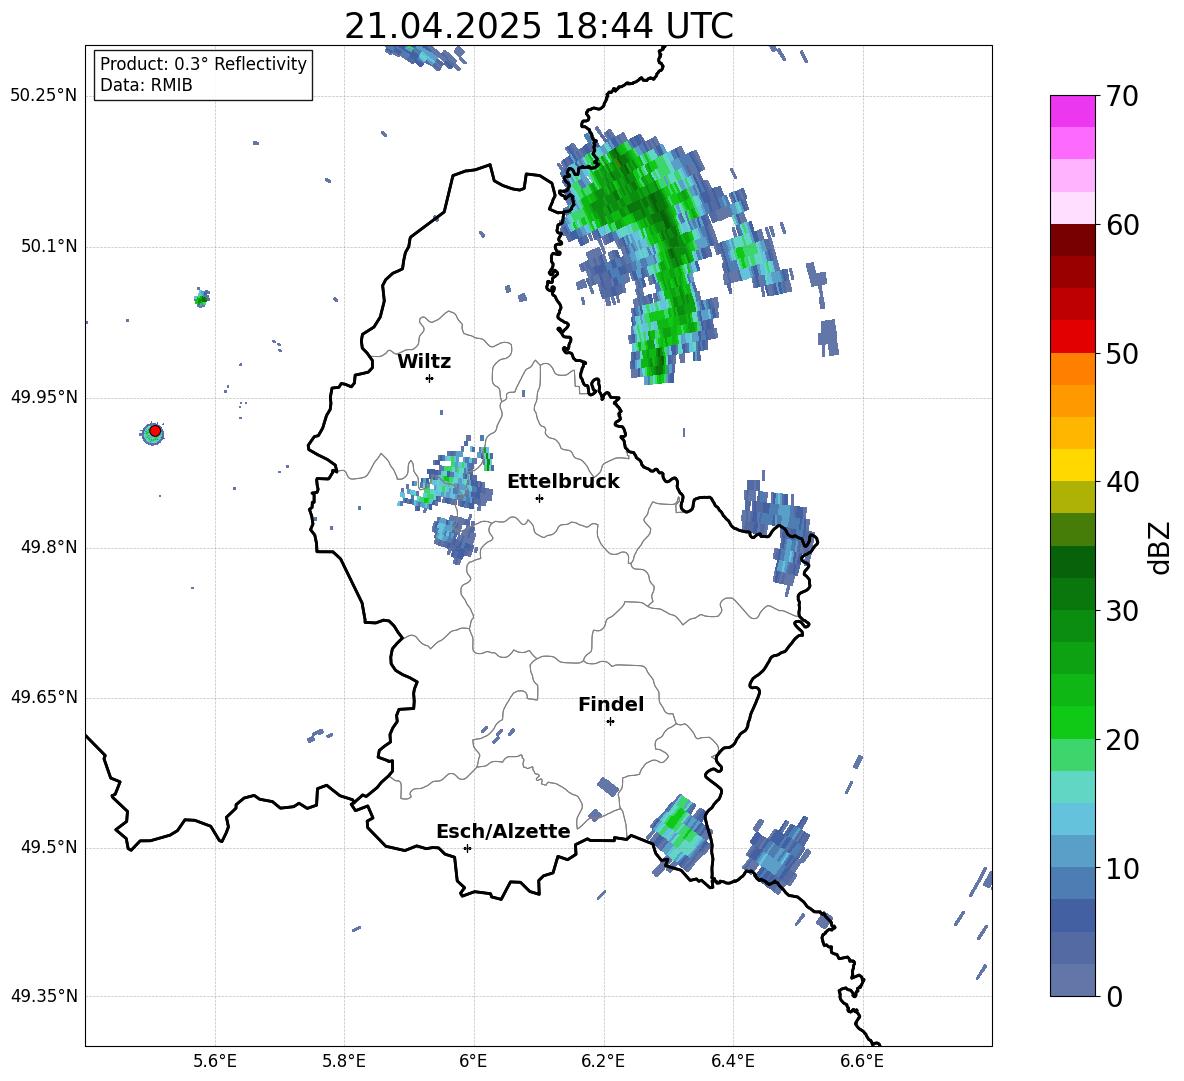Click the green echo southeast of Findel
1184x1081 pixels.
(680, 834)
